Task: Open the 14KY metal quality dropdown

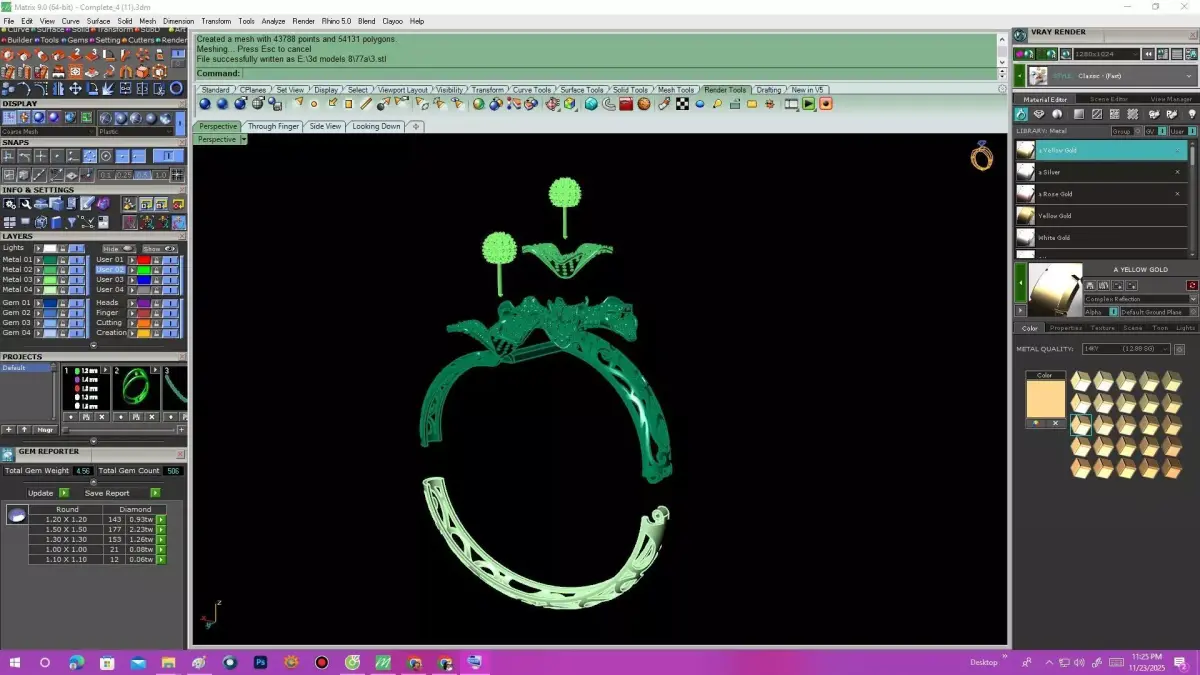Action: click(x=1126, y=349)
